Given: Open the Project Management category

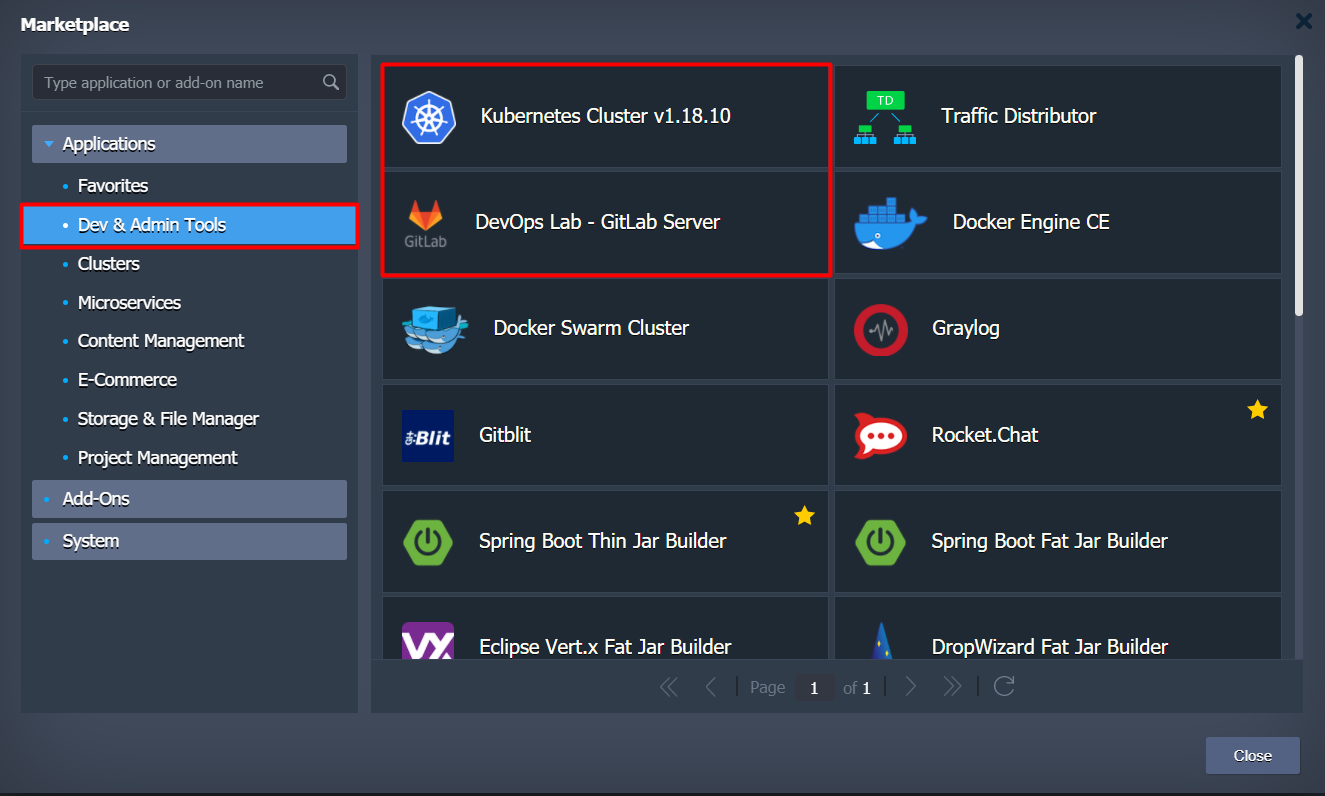Looking at the screenshot, I should click(157, 458).
